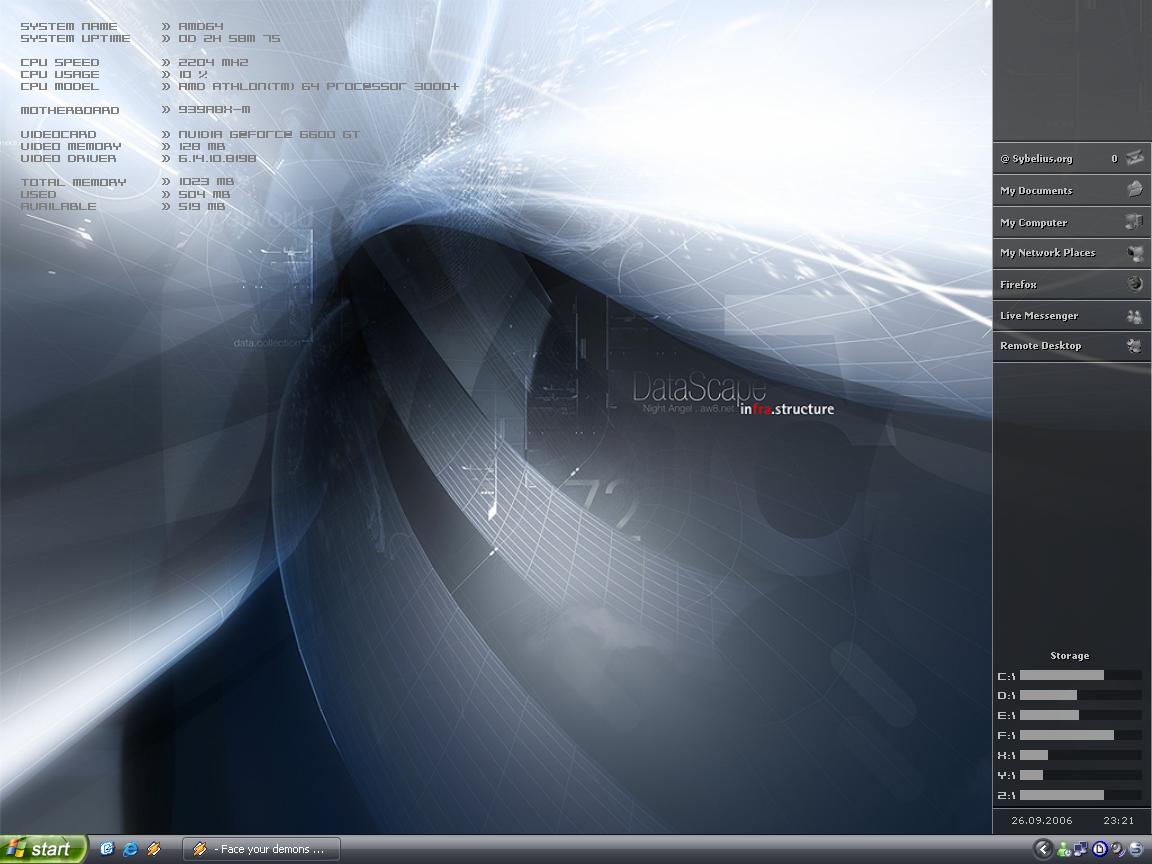Start Remote Desktop from sidebar
The width and height of the screenshot is (1152, 864).
click(x=1040, y=346)
